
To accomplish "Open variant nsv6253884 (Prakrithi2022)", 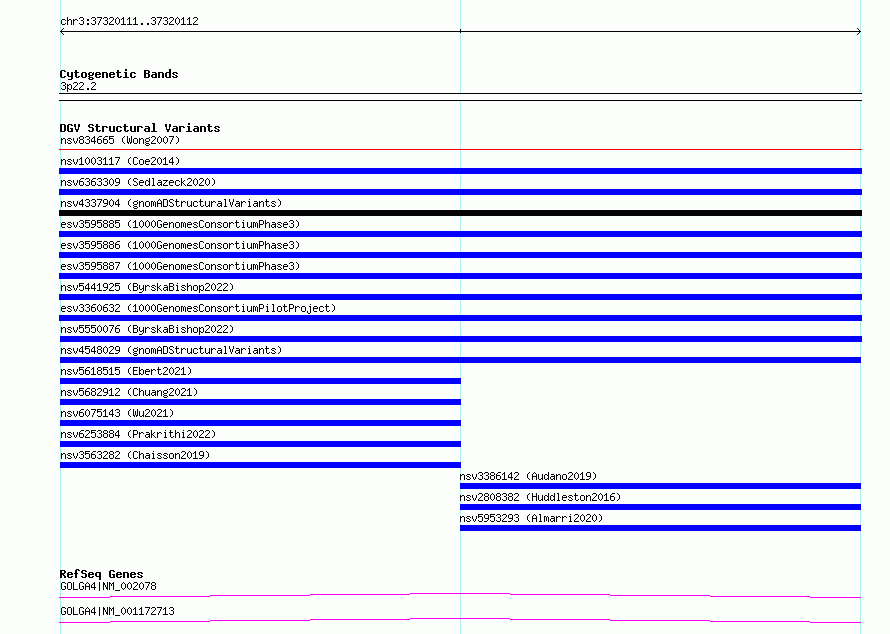I will point(138,434).
